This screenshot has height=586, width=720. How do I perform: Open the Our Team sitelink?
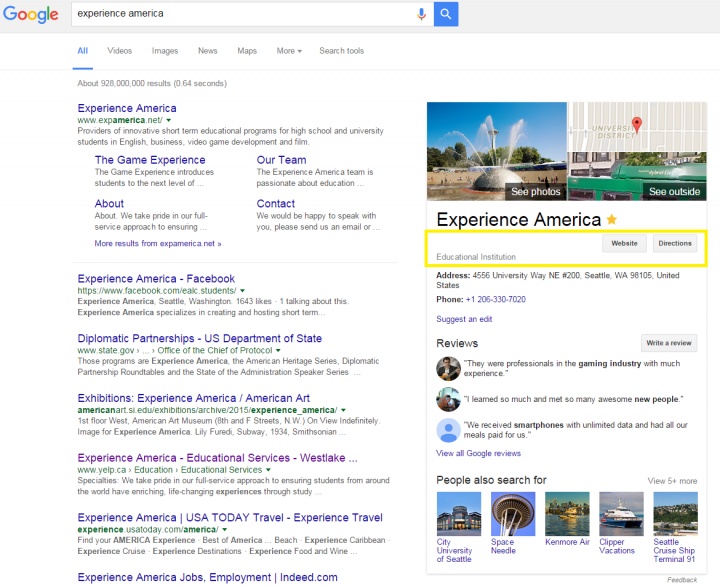pos(281,160)
